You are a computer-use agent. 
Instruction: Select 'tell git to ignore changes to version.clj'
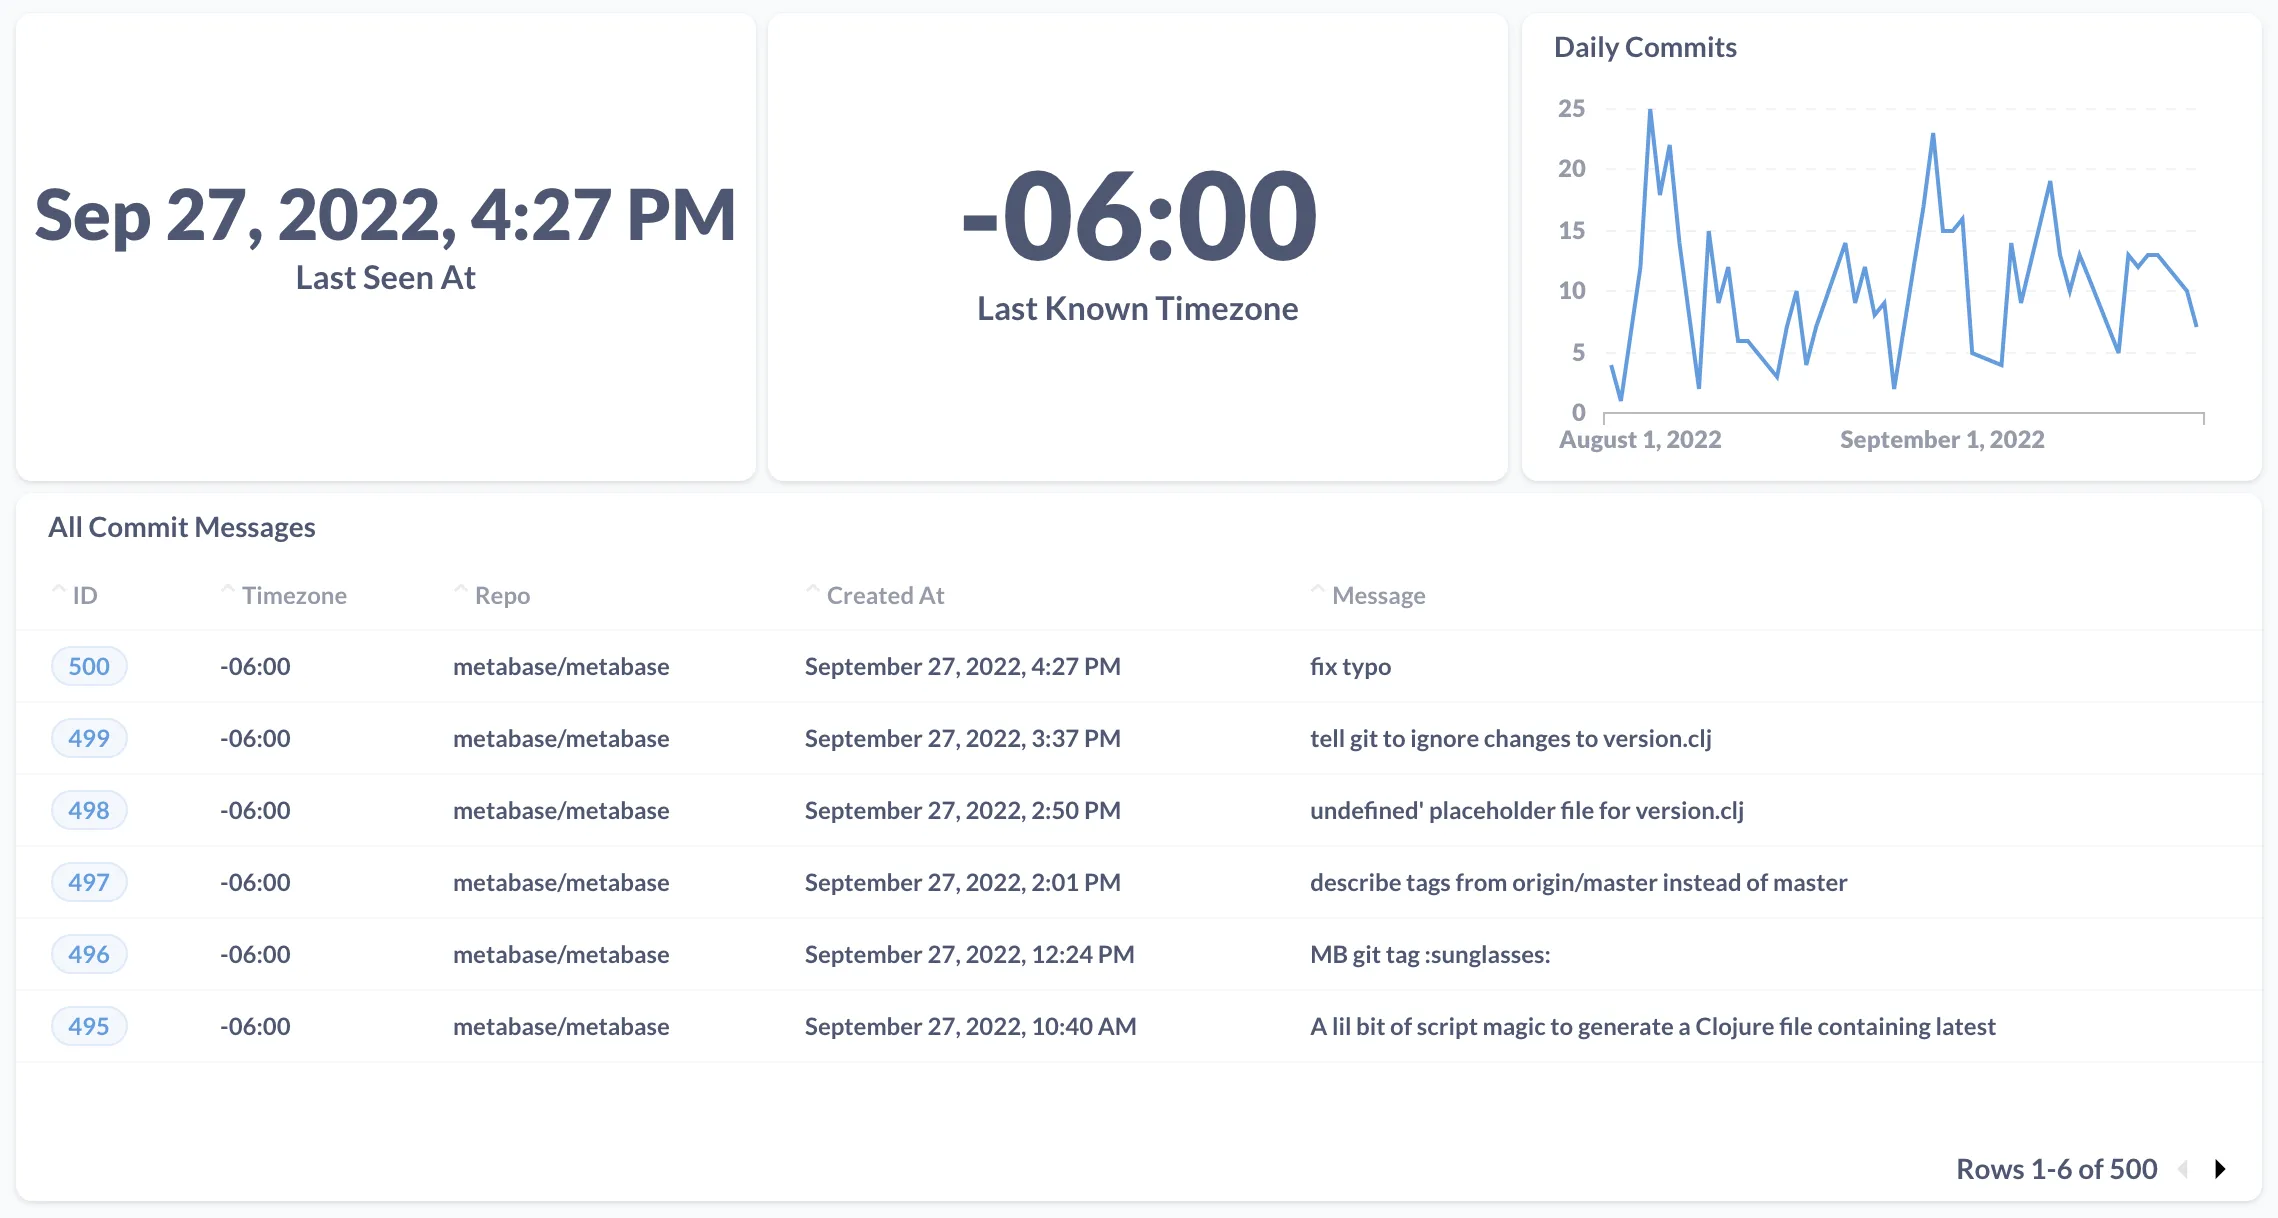pos(1511,738)
